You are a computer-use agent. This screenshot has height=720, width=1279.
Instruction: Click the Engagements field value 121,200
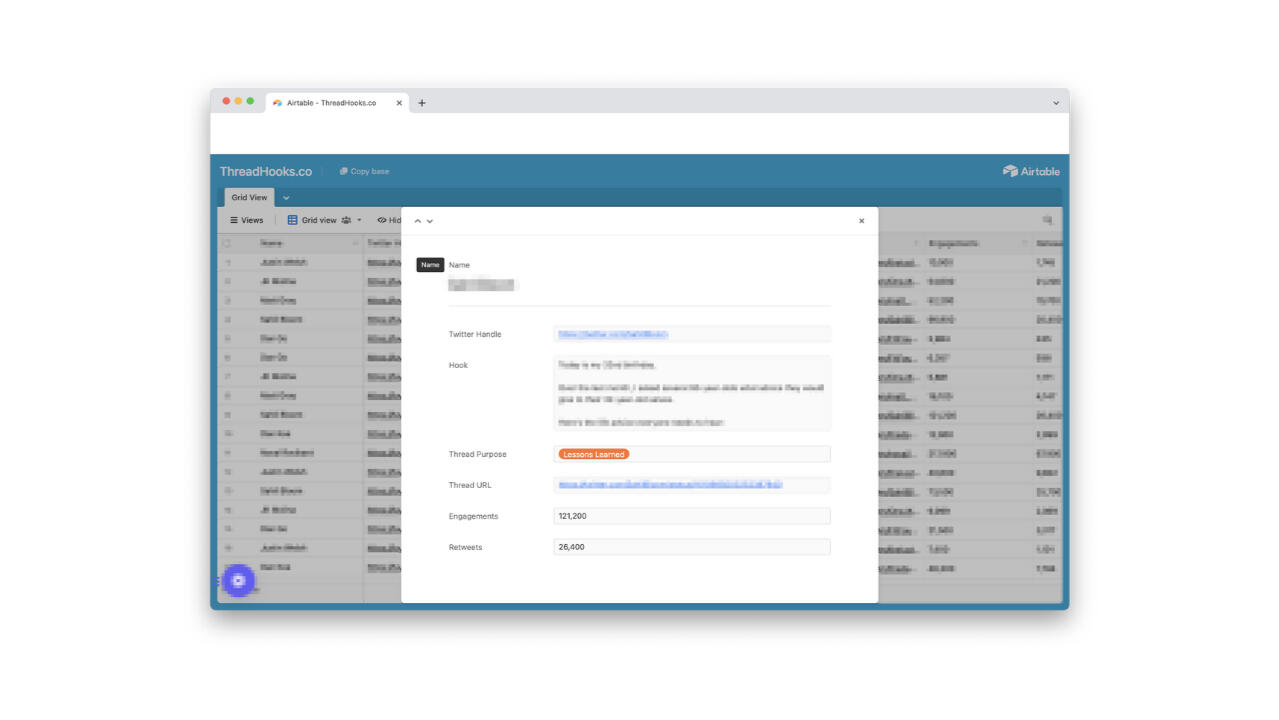coord(691,516)
